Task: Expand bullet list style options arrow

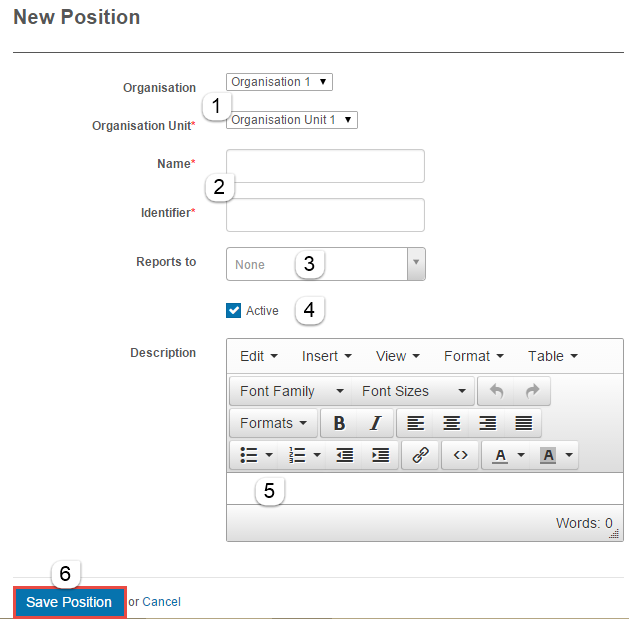Action: 269,455
